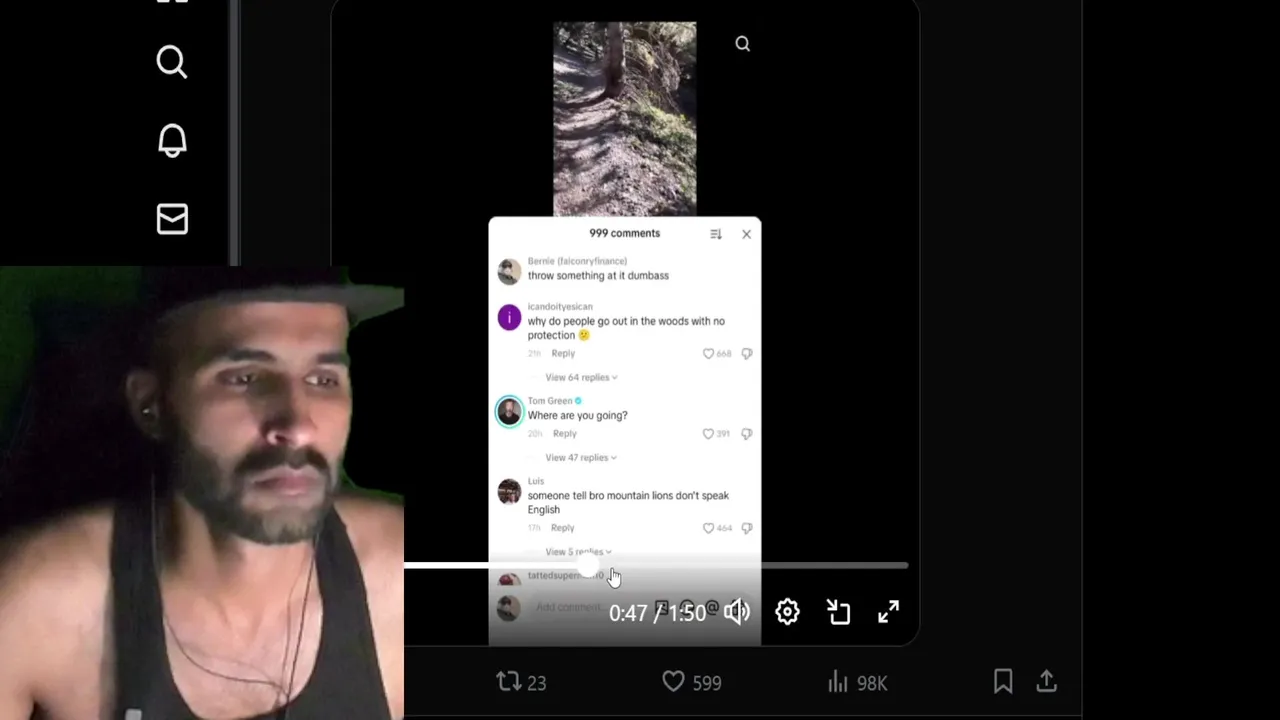
Task: Open video player settings gear
Action: click(787, 611)
